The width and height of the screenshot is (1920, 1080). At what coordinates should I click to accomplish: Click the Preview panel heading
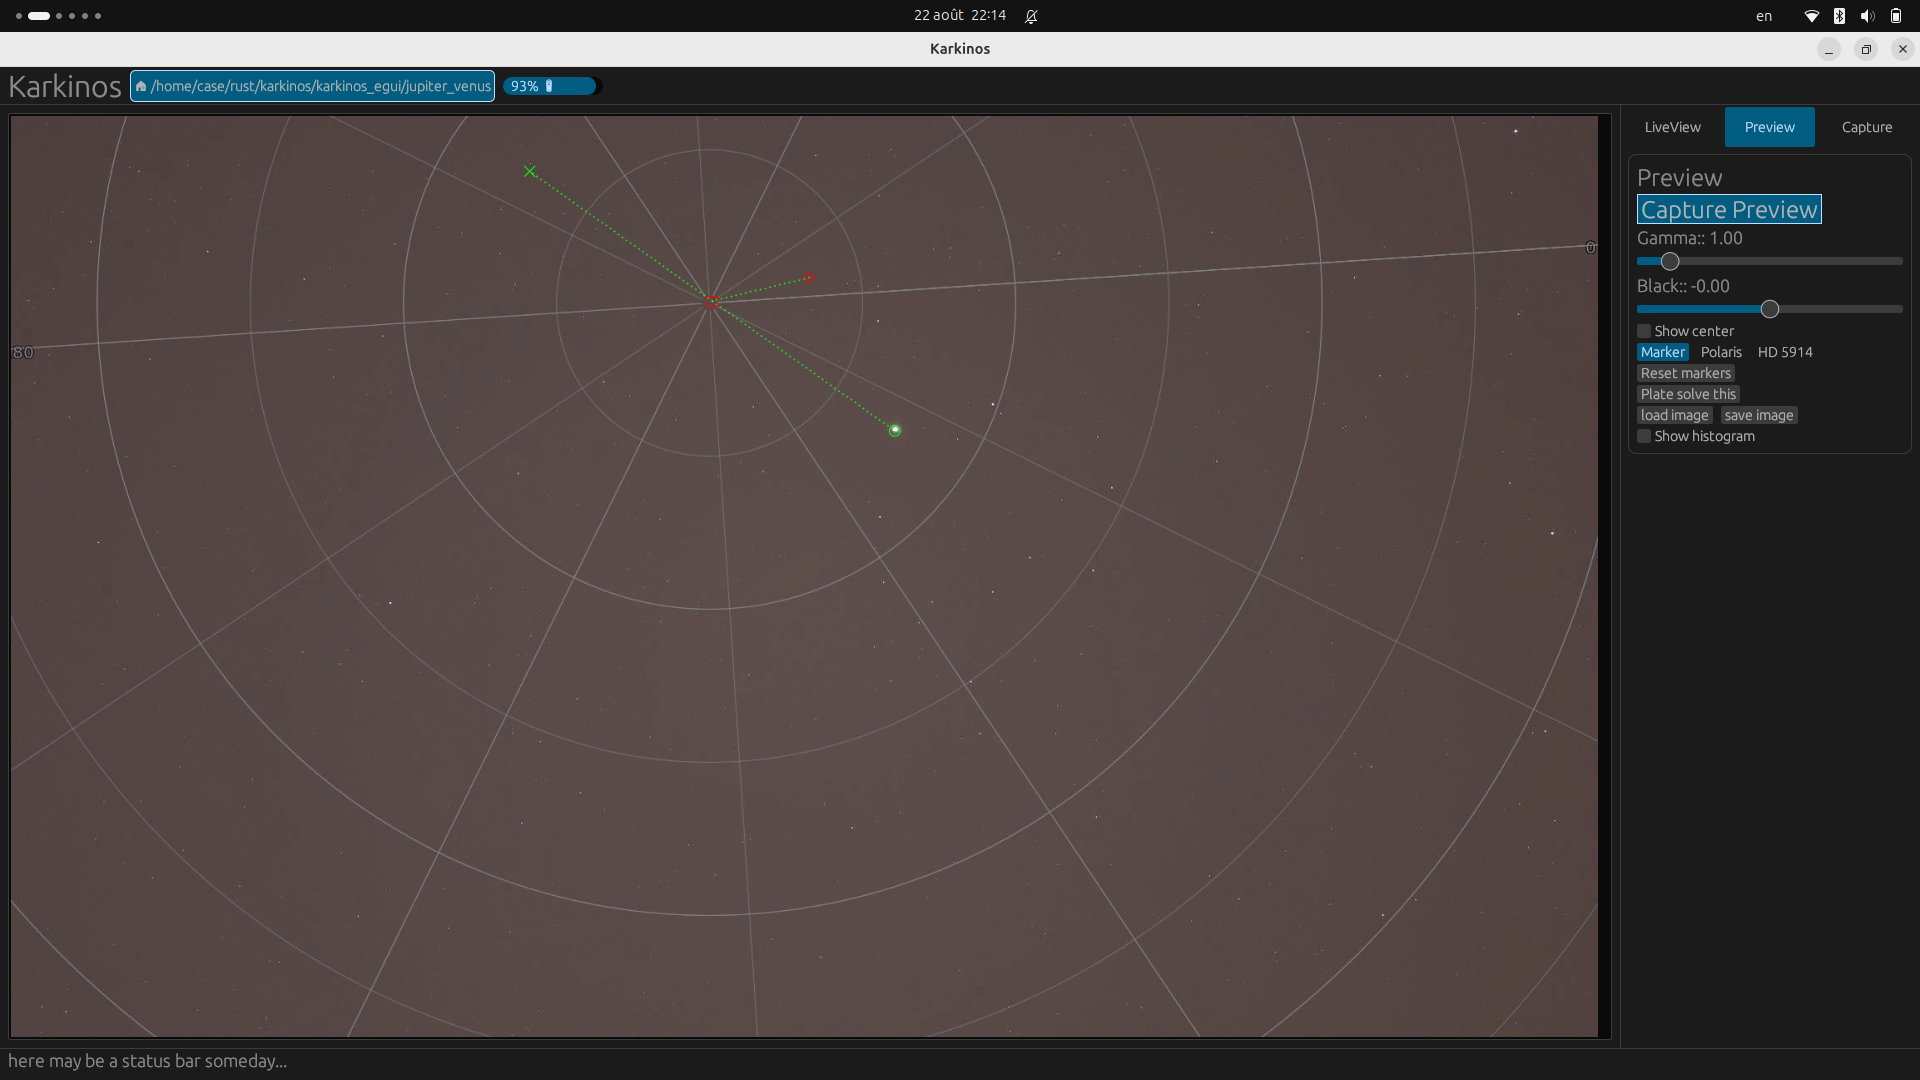[1679, 178]
